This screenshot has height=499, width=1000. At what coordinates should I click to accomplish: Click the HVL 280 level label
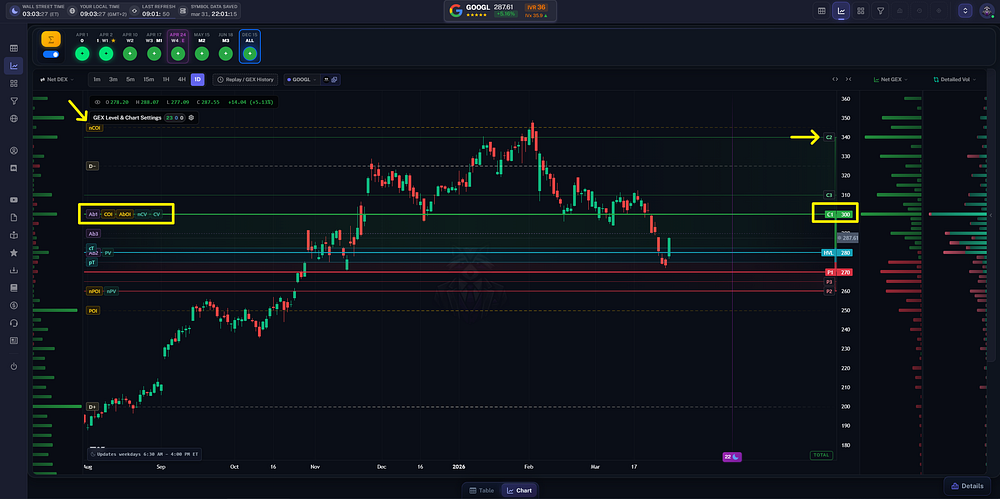(835, 253)
